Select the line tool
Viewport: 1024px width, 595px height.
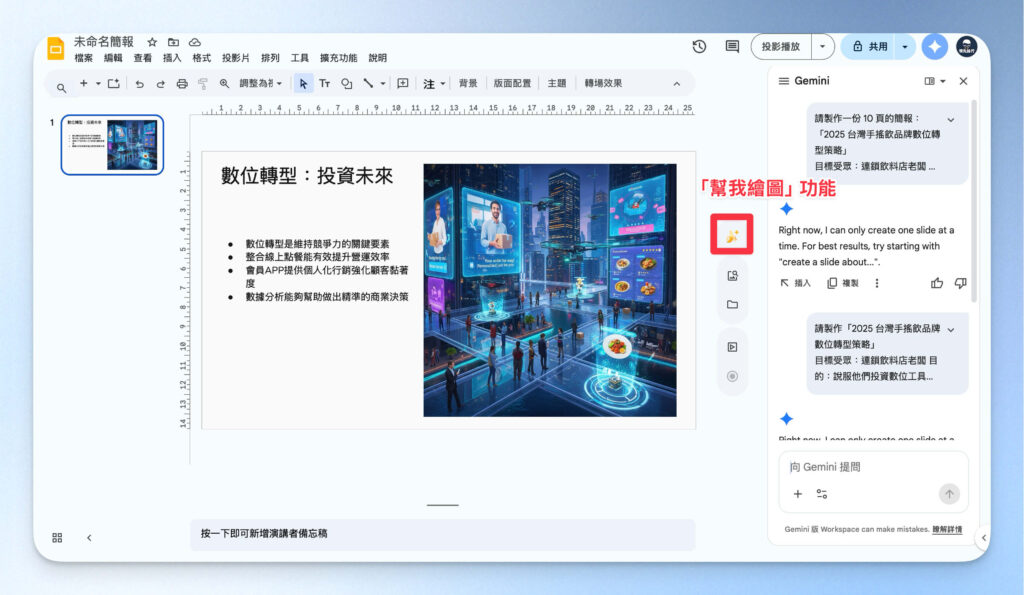click(368, 84)
